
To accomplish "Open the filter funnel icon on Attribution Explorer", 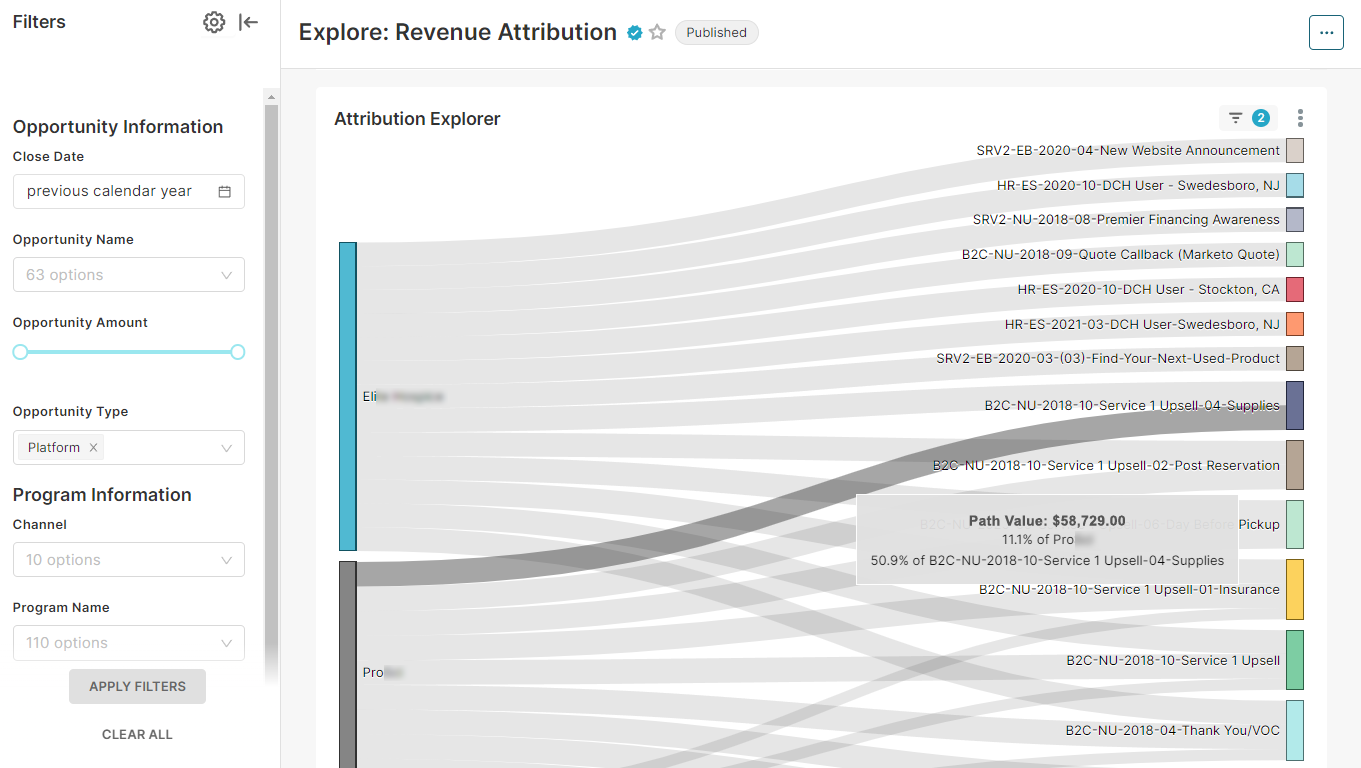I will tap(1234, 117).
